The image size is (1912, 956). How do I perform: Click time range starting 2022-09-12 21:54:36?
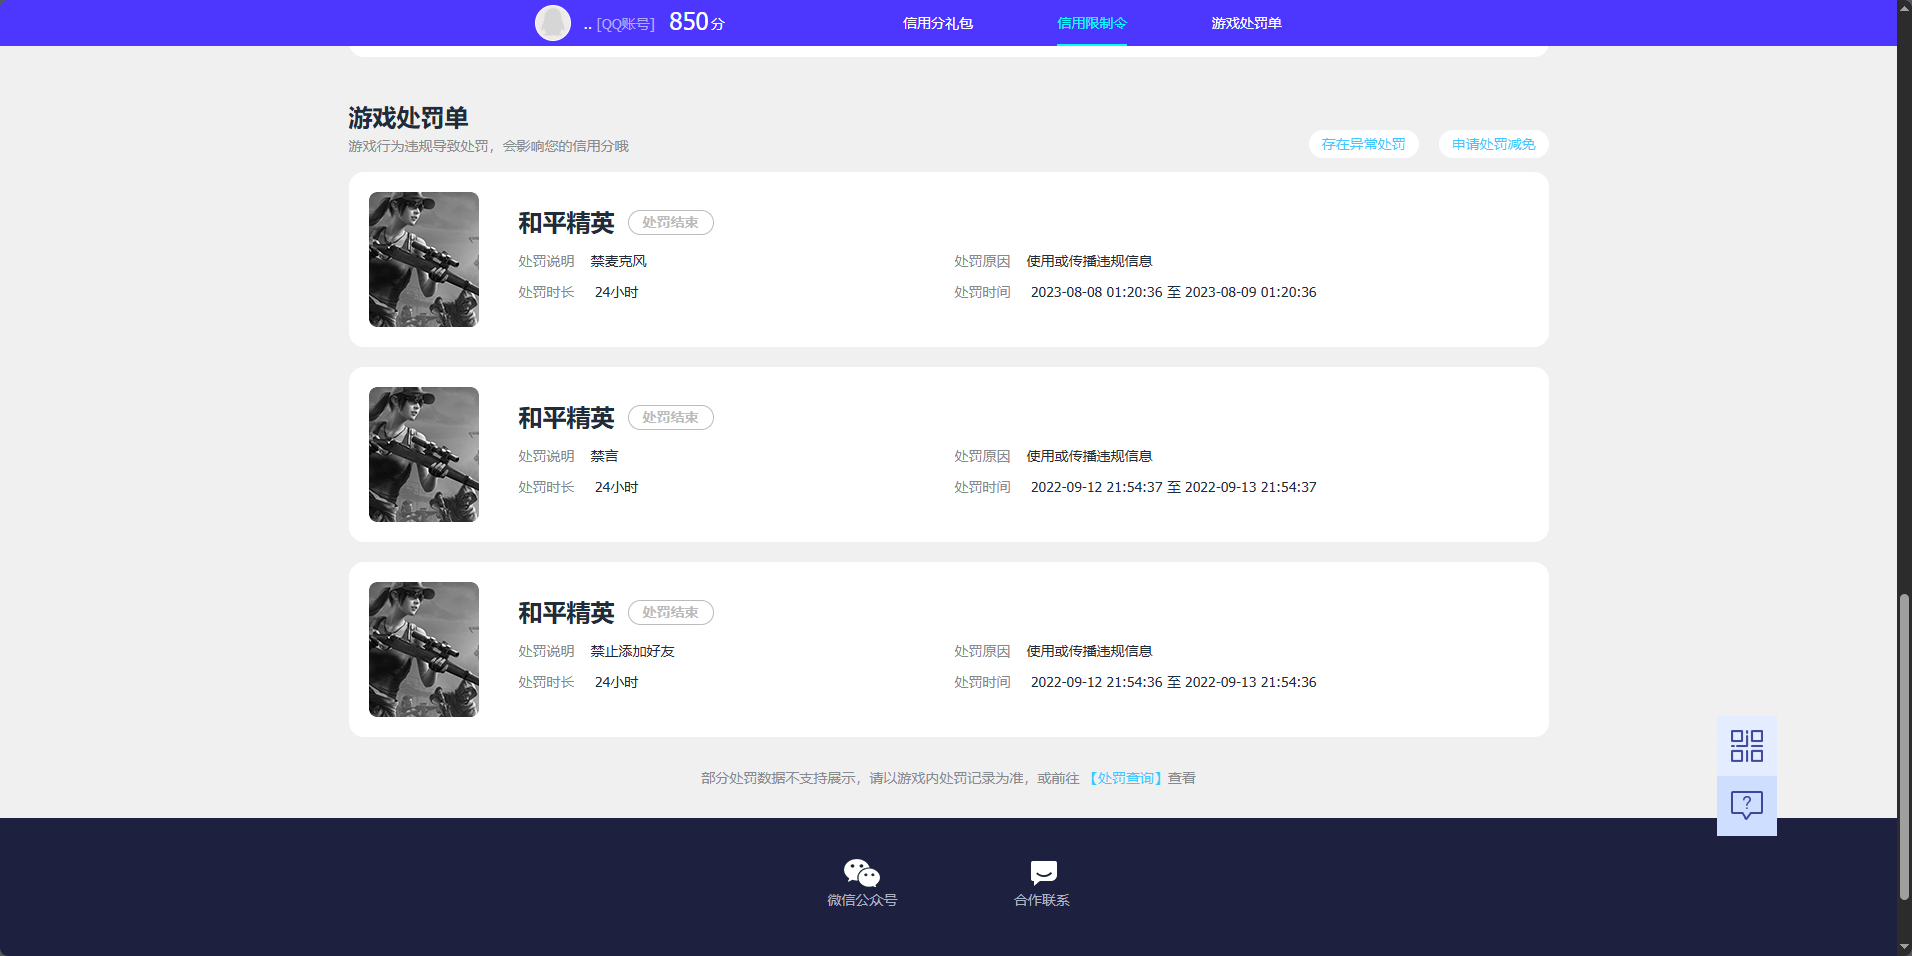1173,682
